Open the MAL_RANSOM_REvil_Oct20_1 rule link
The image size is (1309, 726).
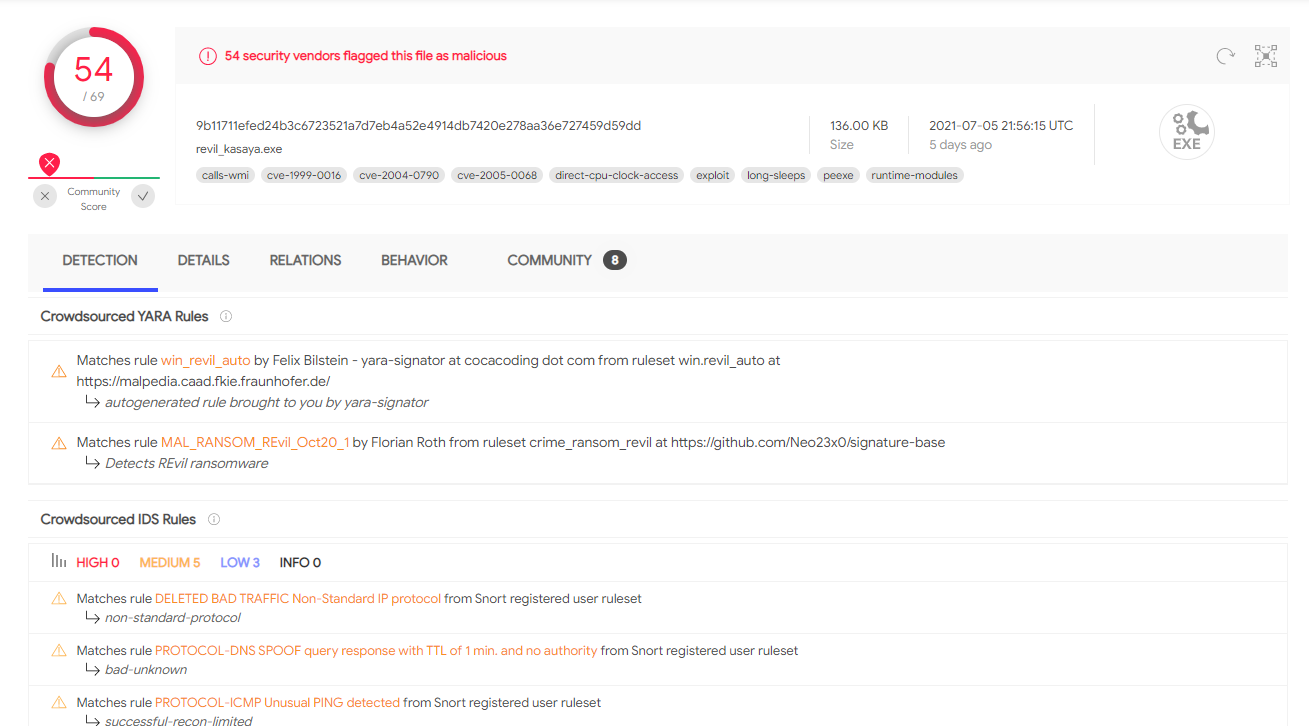(254, 442)
